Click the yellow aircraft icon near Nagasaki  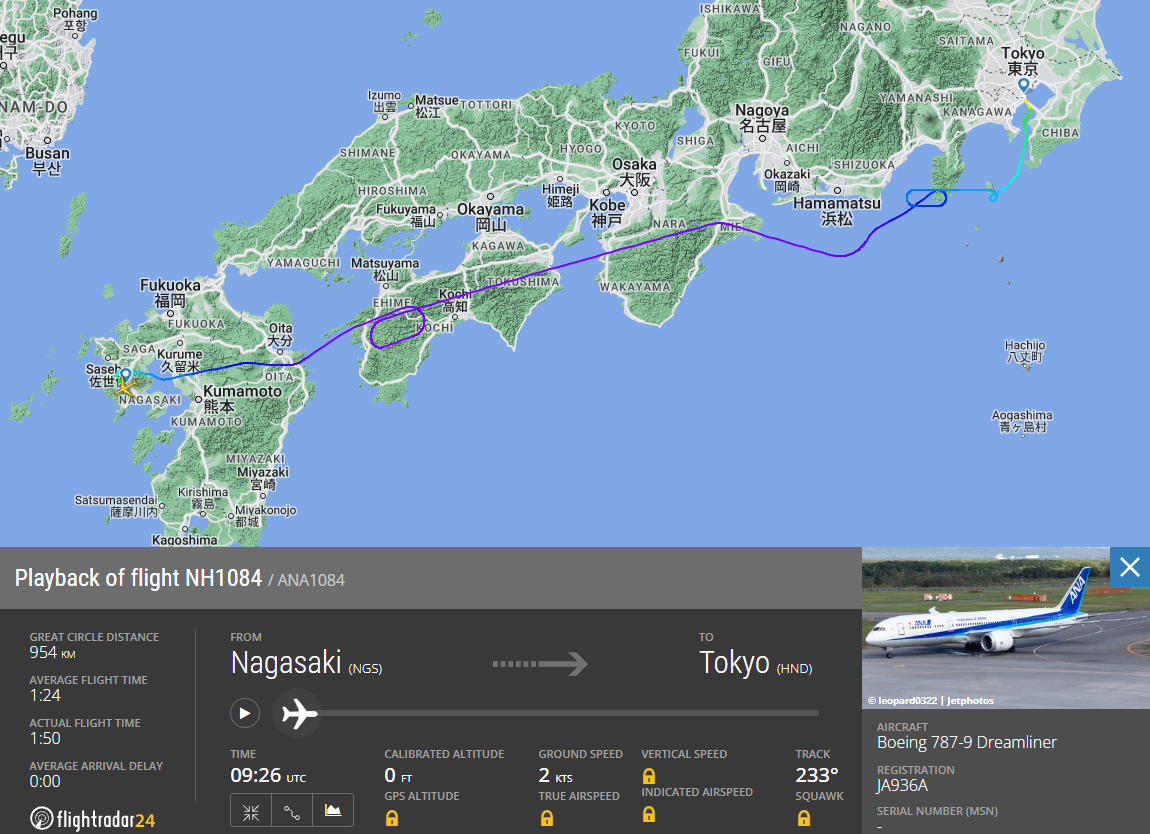click(126, 387)
